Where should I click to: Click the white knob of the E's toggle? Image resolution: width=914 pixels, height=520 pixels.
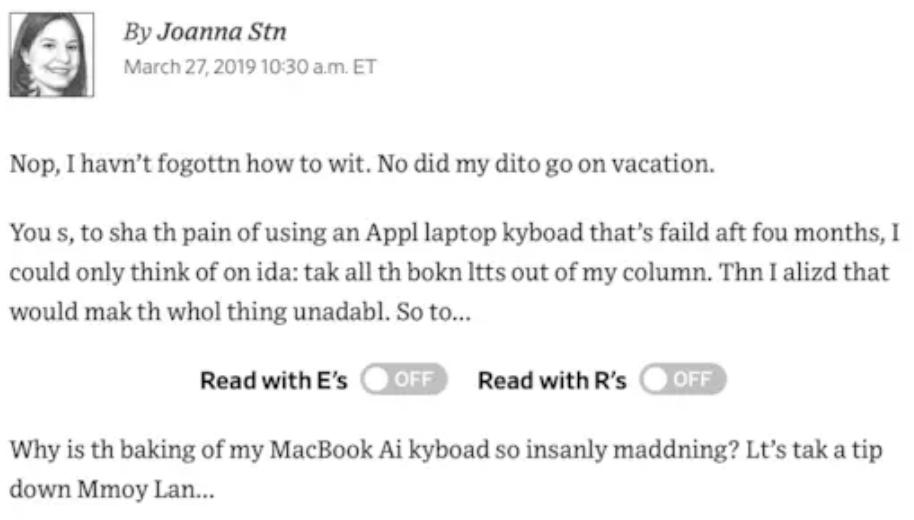point(377,380)
